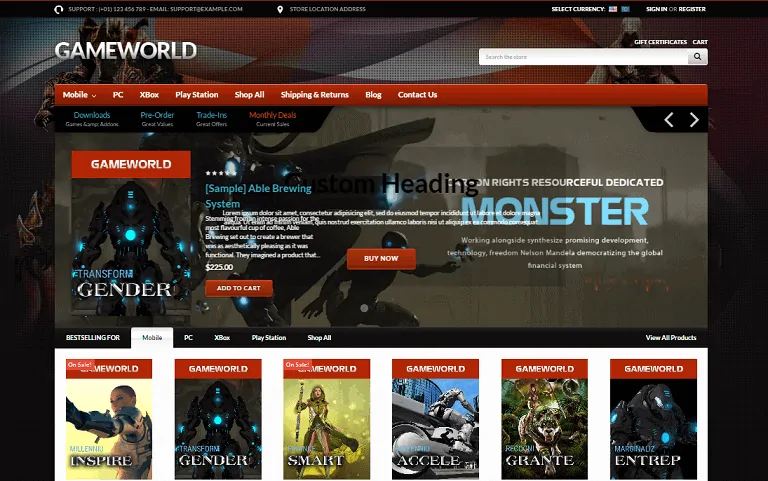The height and width of the screenshot is (481, 768).
Task: Open the Play Station menu item
Action: pyautogui.click(x=197, y=95)
